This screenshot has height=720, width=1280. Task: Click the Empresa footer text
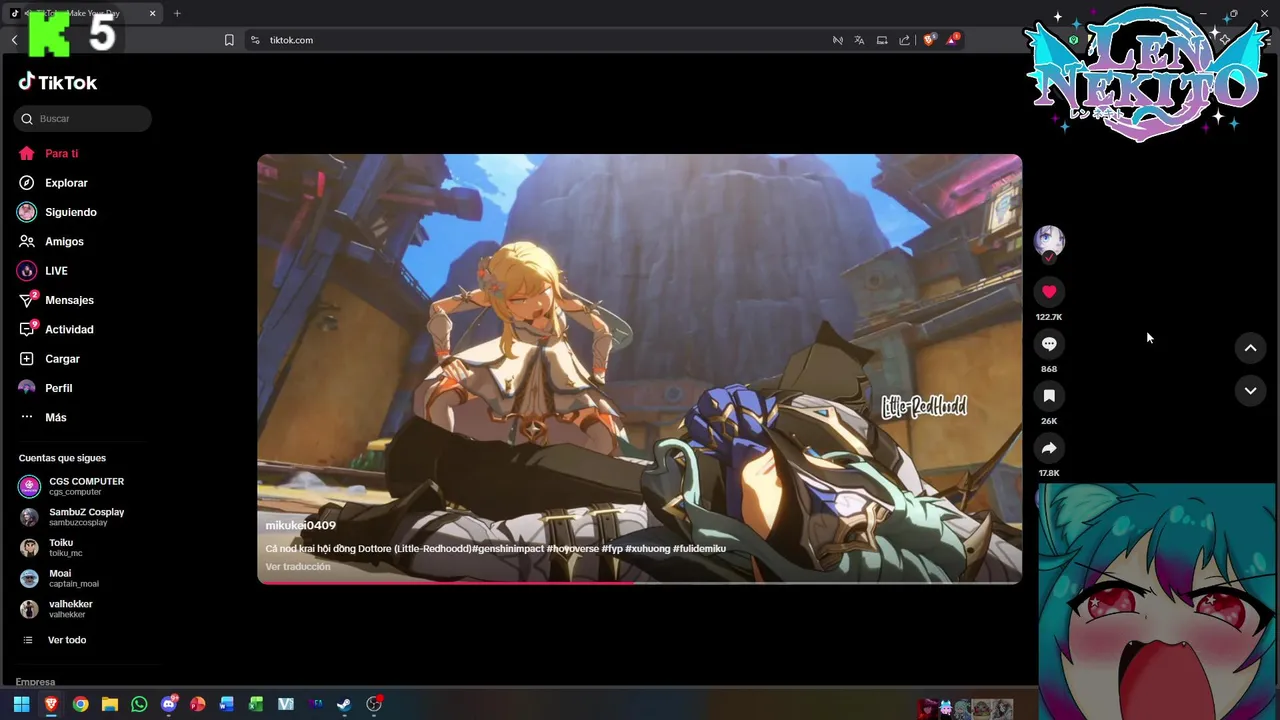pos(36,682)
